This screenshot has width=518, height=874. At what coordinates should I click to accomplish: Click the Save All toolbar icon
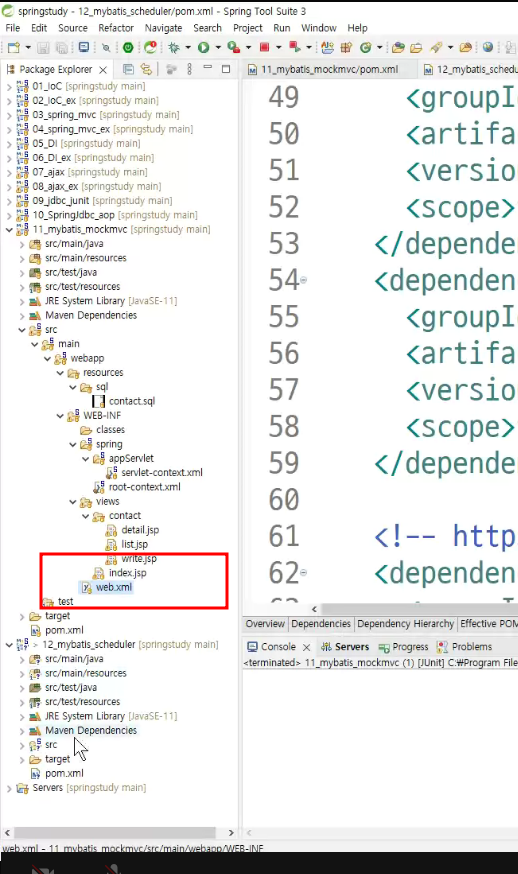point(62,48)
